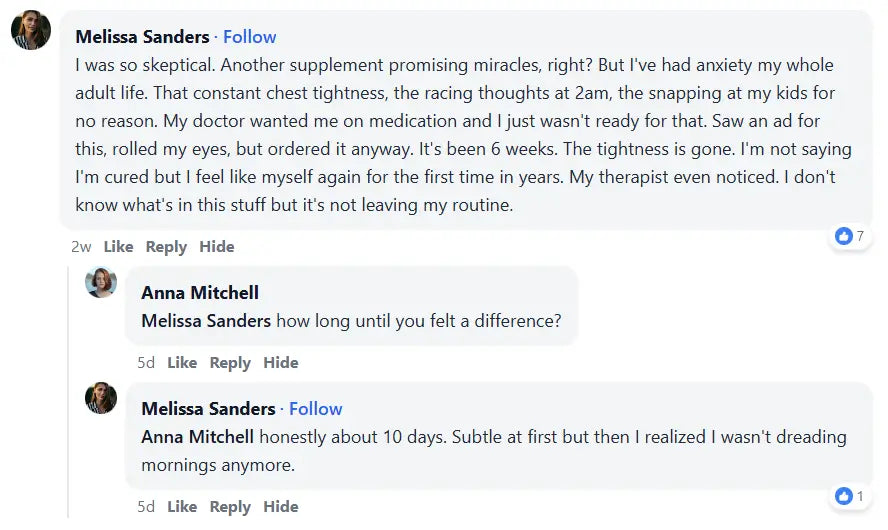Open the 7 likes reaction badge

click(849, 237)
